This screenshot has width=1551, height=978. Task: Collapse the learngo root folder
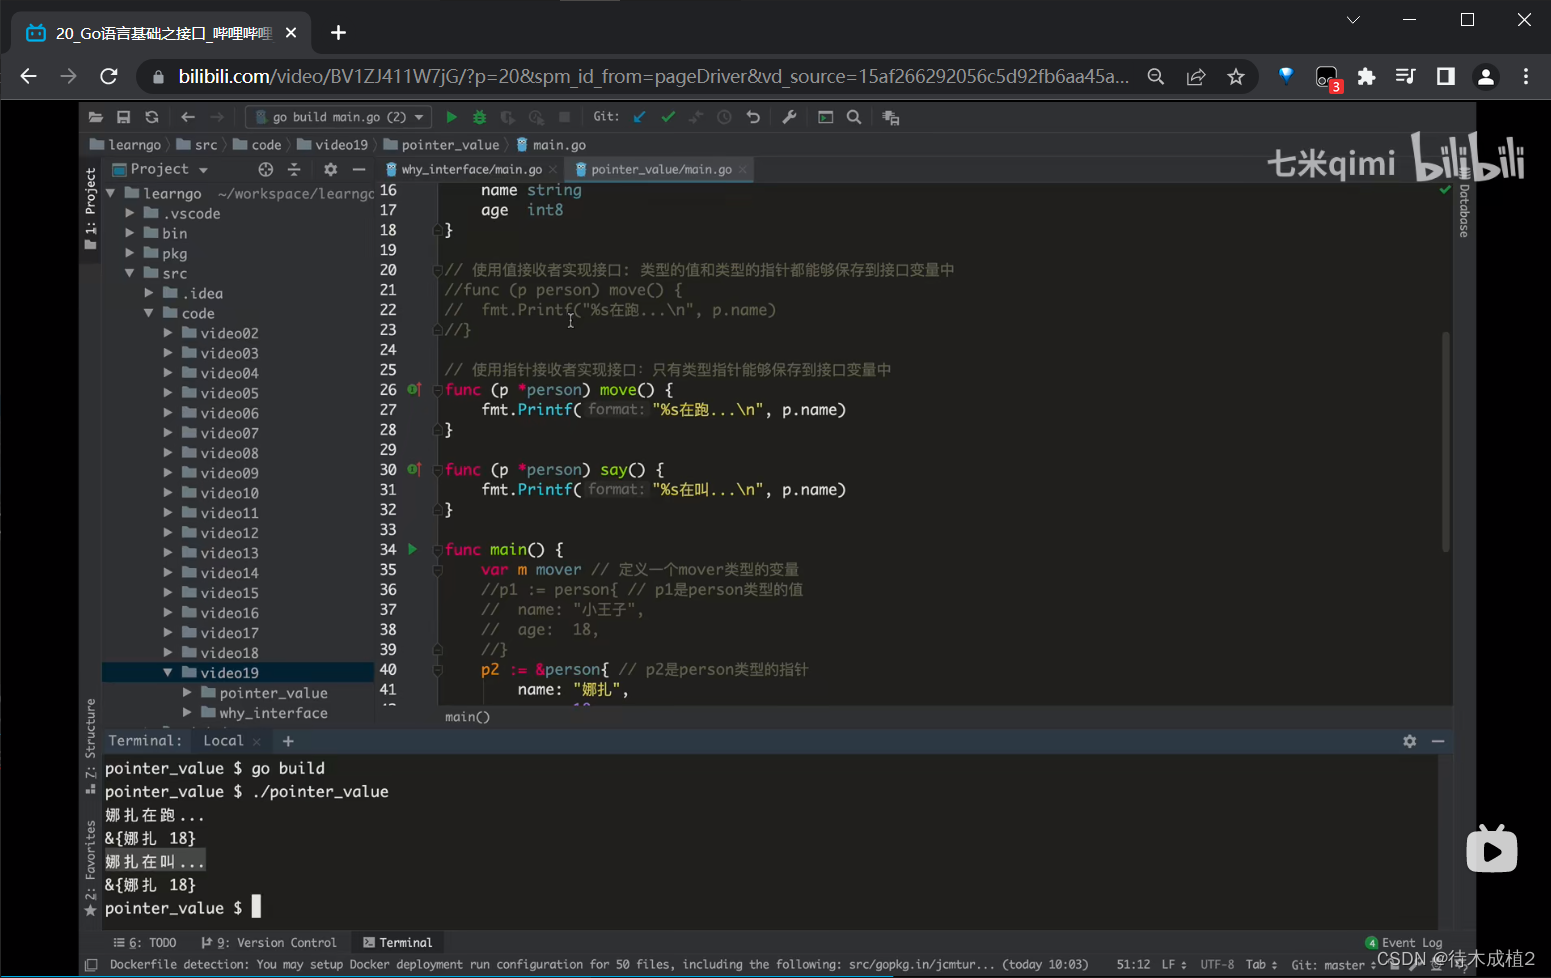click(x=111, y=193)
